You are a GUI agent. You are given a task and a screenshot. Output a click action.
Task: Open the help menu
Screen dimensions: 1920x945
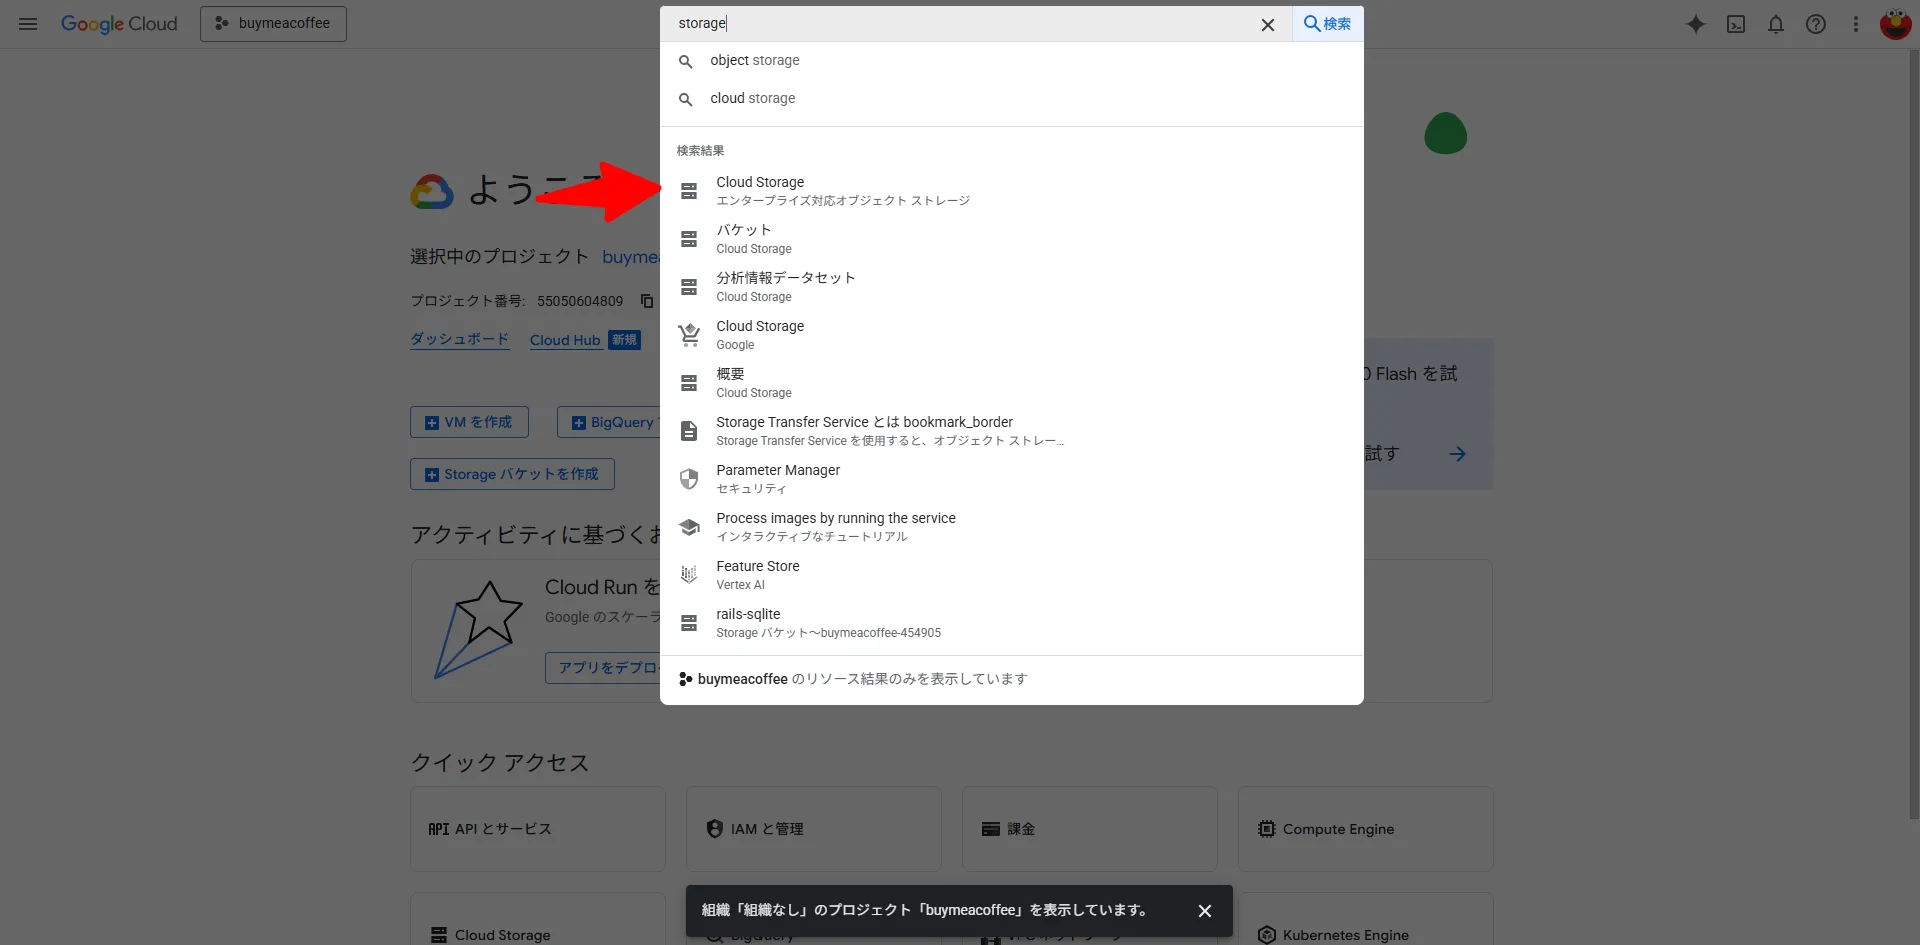click(x=1816, y=24)
